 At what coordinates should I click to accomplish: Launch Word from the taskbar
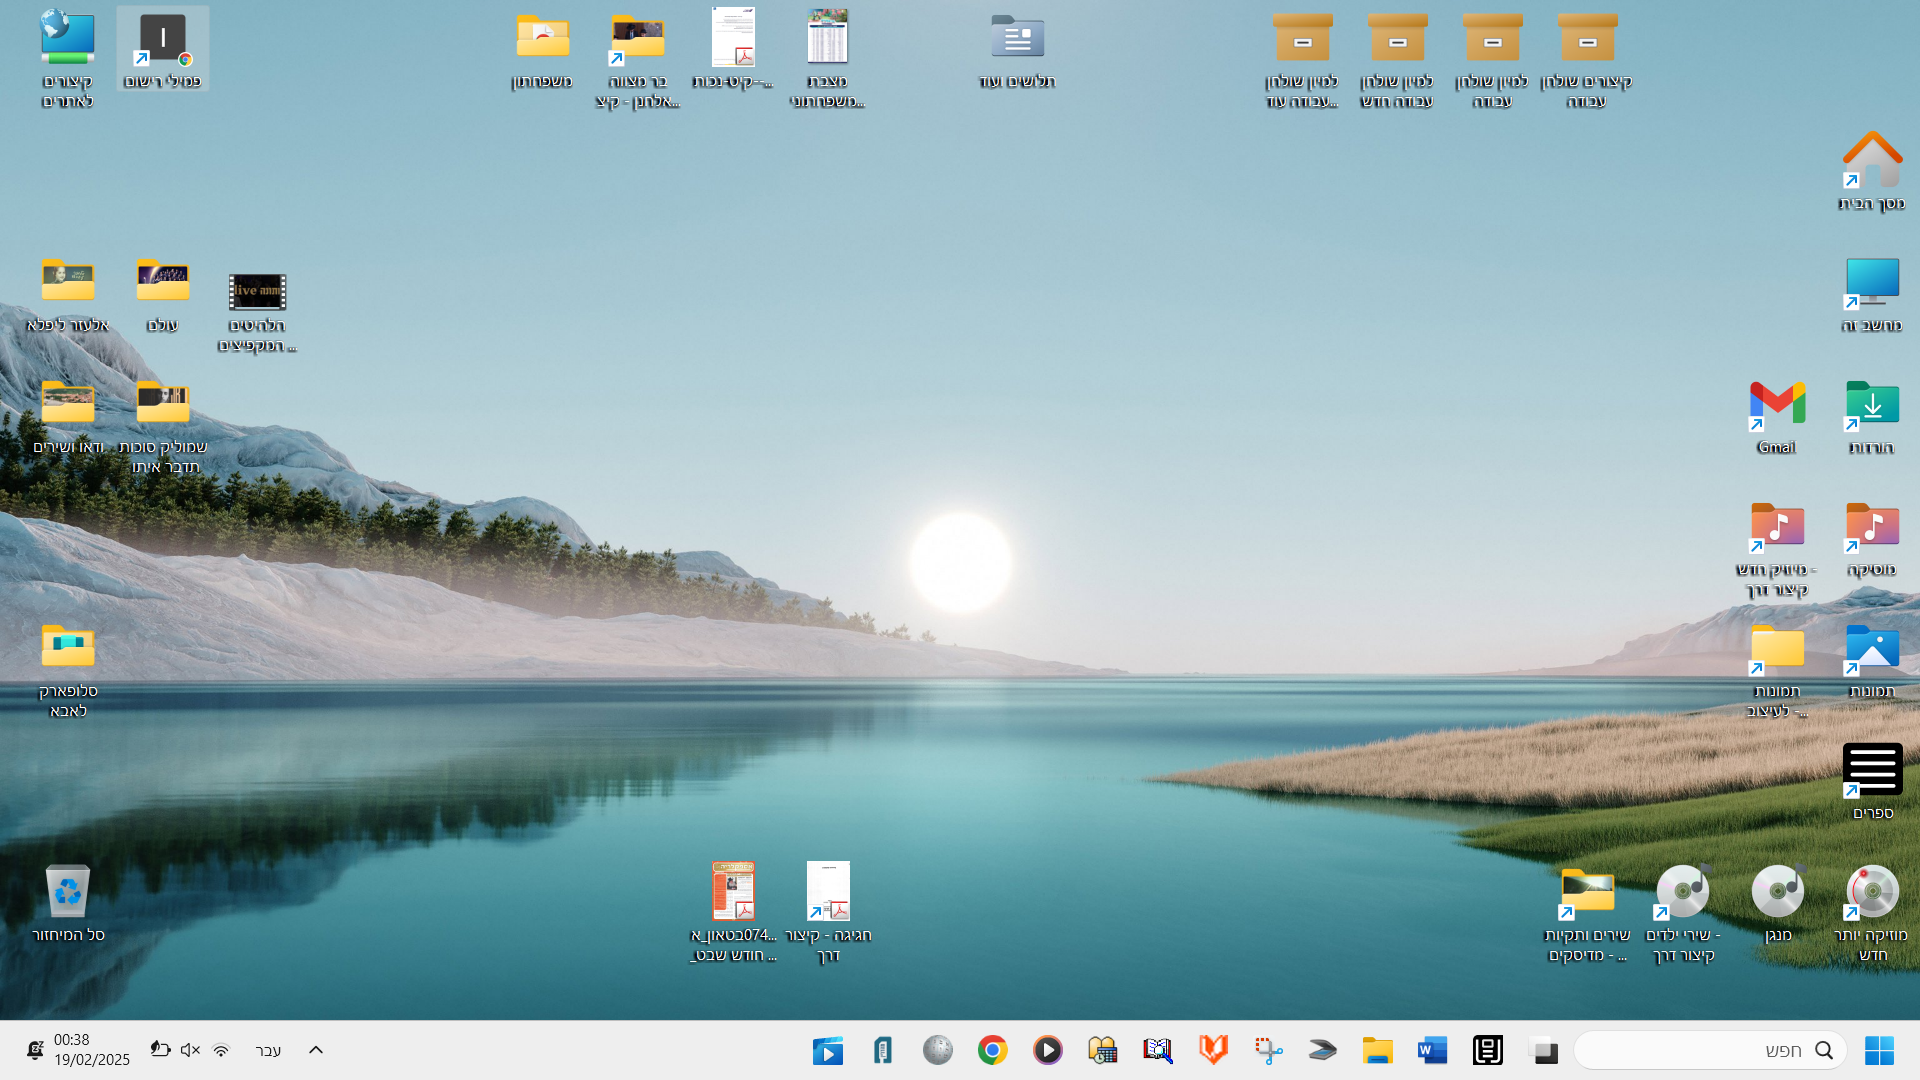point(1432,1050)
